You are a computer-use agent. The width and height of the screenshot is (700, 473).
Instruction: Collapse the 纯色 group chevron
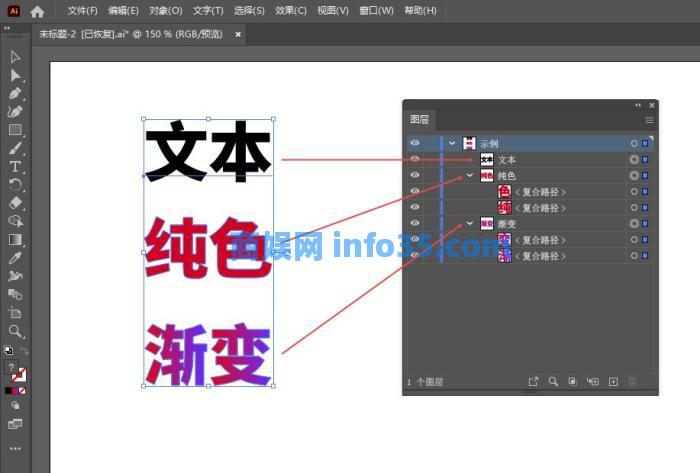click(470, 175)
